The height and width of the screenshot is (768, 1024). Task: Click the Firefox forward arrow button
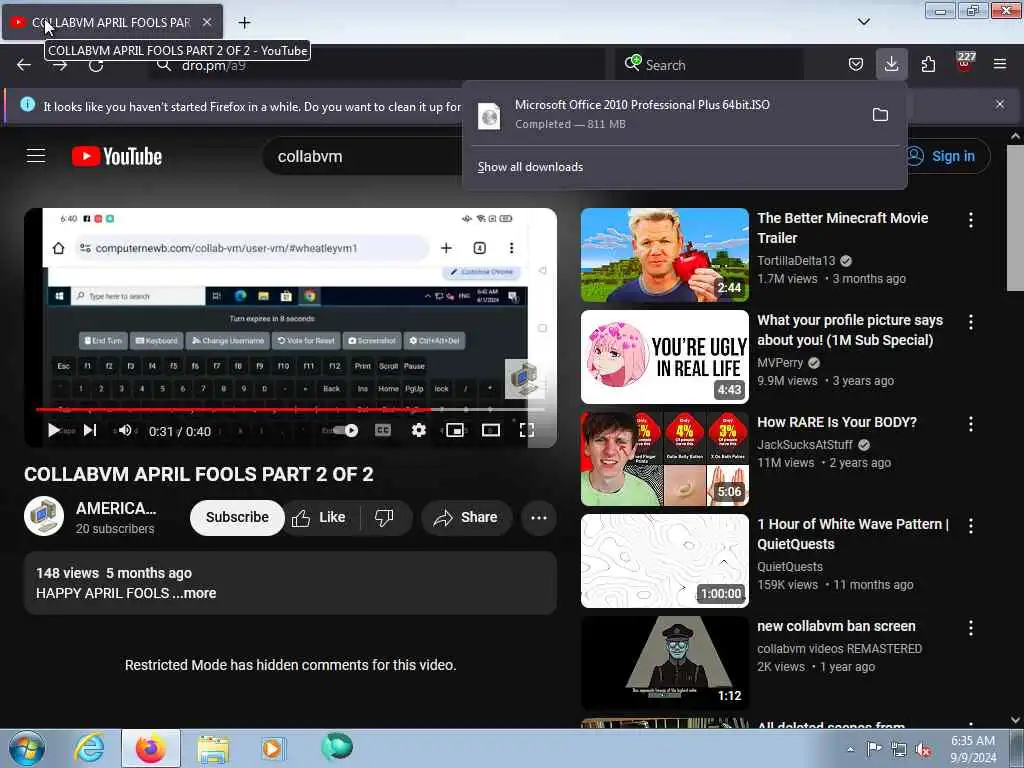pyautogui.click(x=60, y=65)
